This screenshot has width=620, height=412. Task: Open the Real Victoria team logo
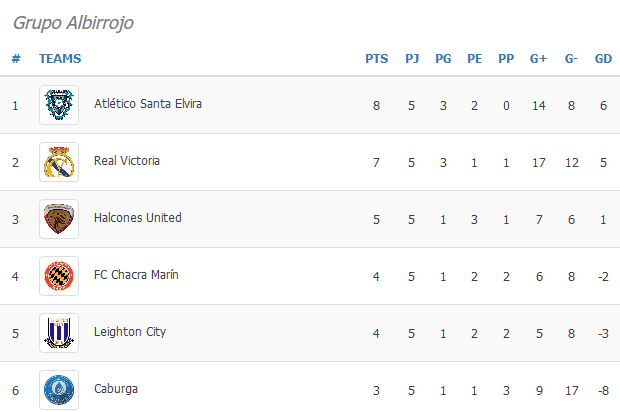[x=59, y=162]
